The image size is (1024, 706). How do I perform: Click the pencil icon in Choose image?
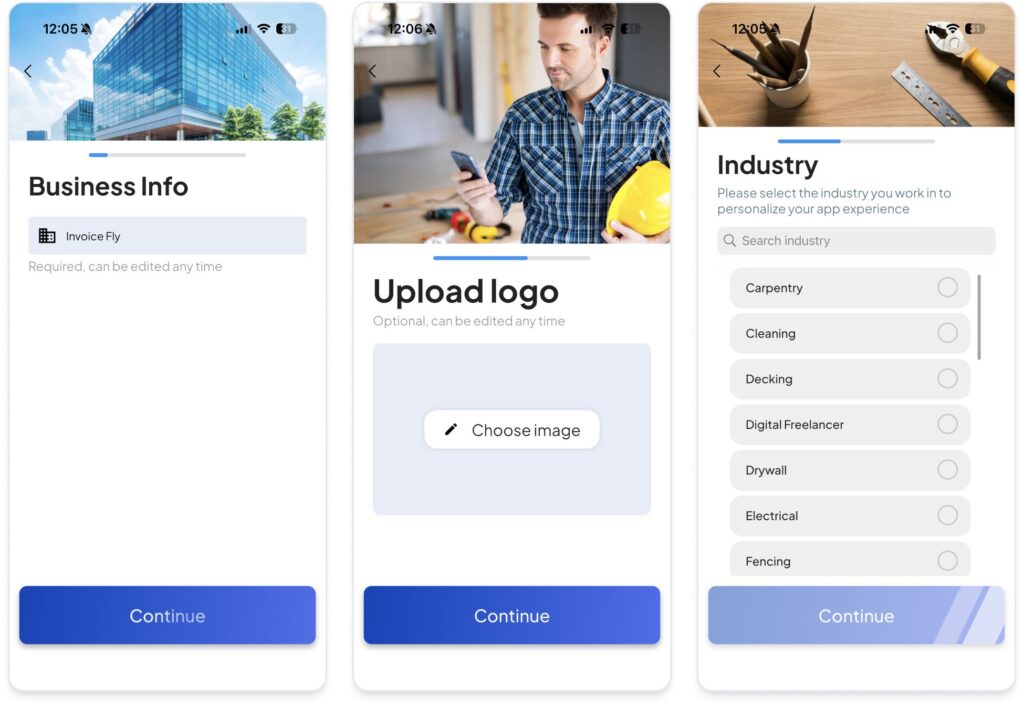point(451,430)
